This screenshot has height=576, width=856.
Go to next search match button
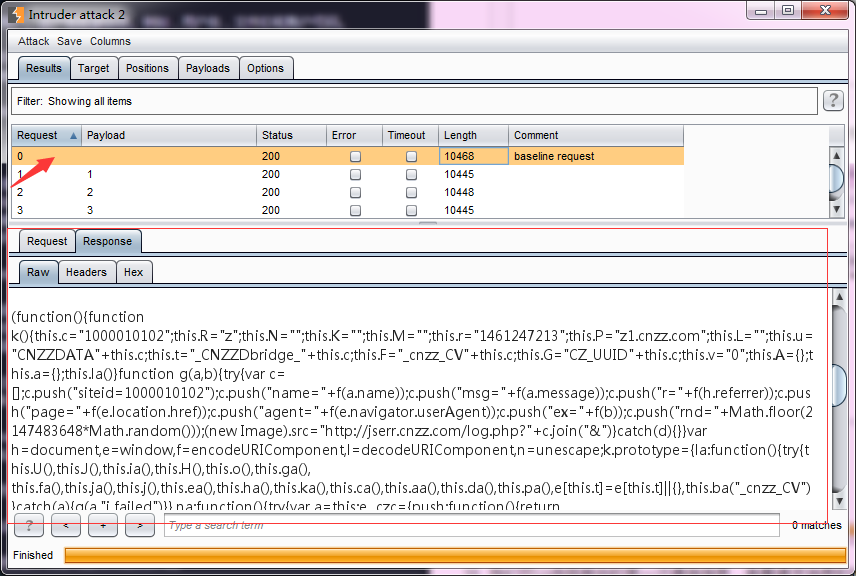point(139,525)
